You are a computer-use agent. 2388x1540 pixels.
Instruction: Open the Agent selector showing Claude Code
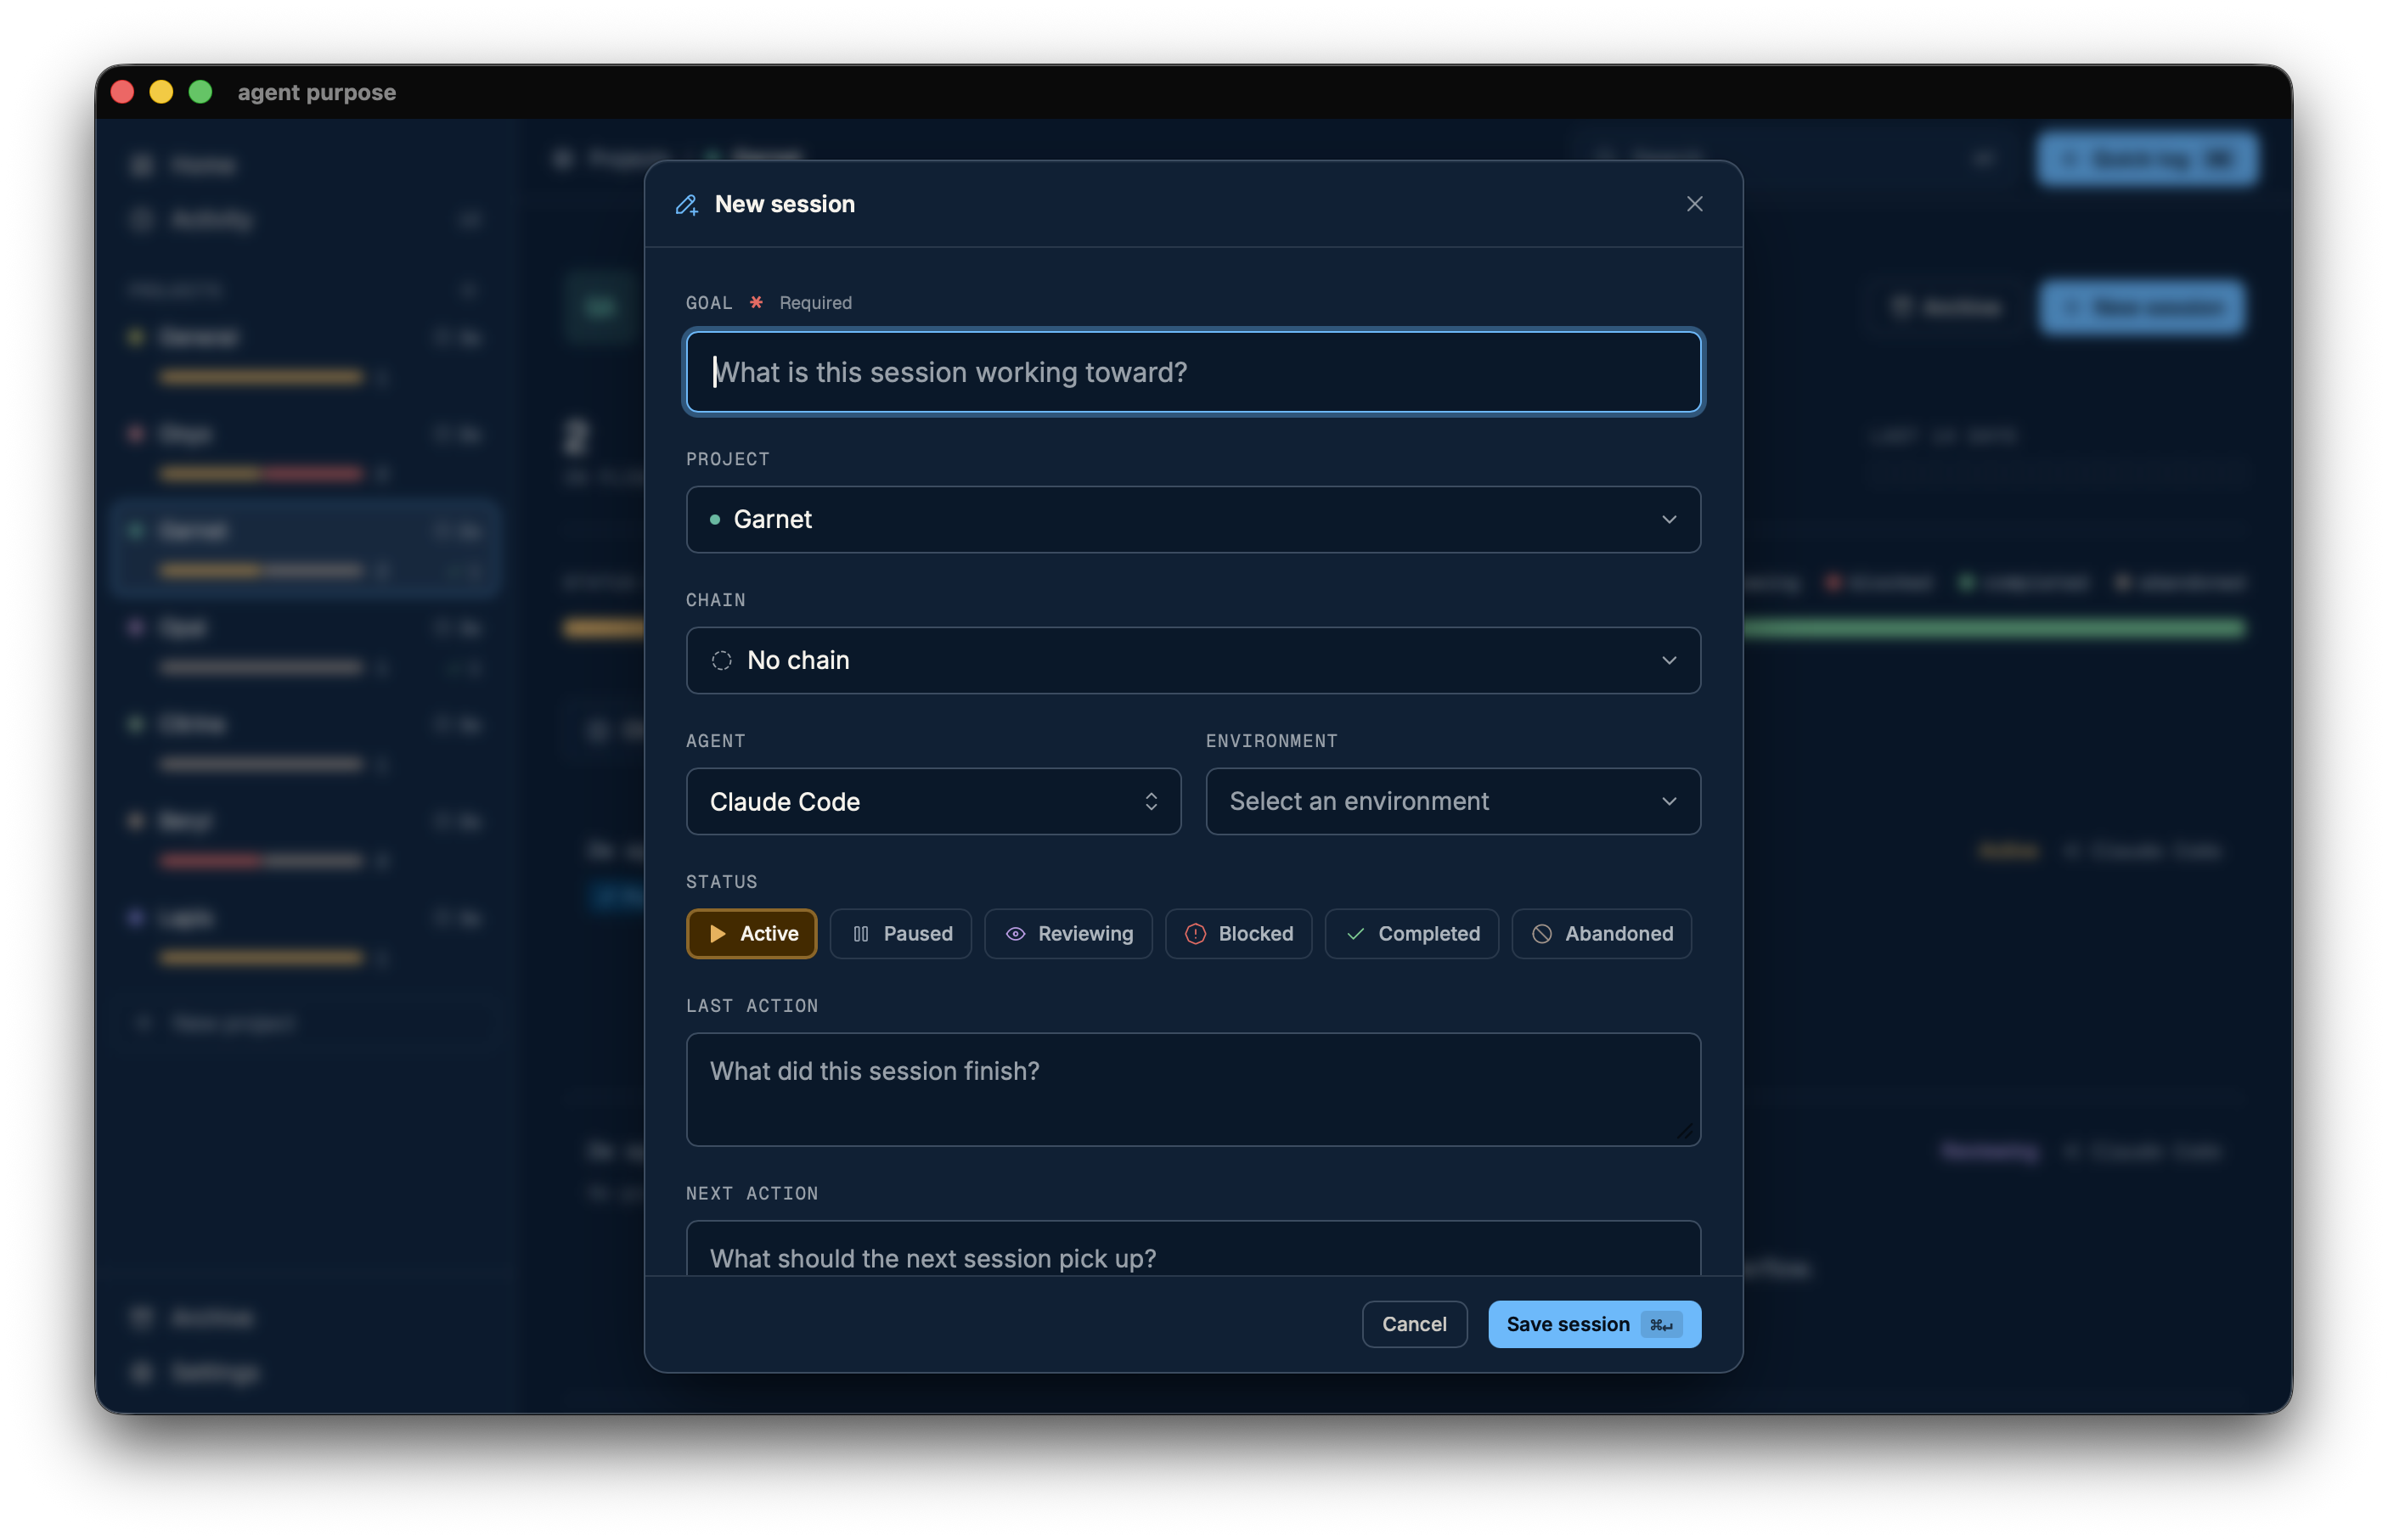click(933, 801)
